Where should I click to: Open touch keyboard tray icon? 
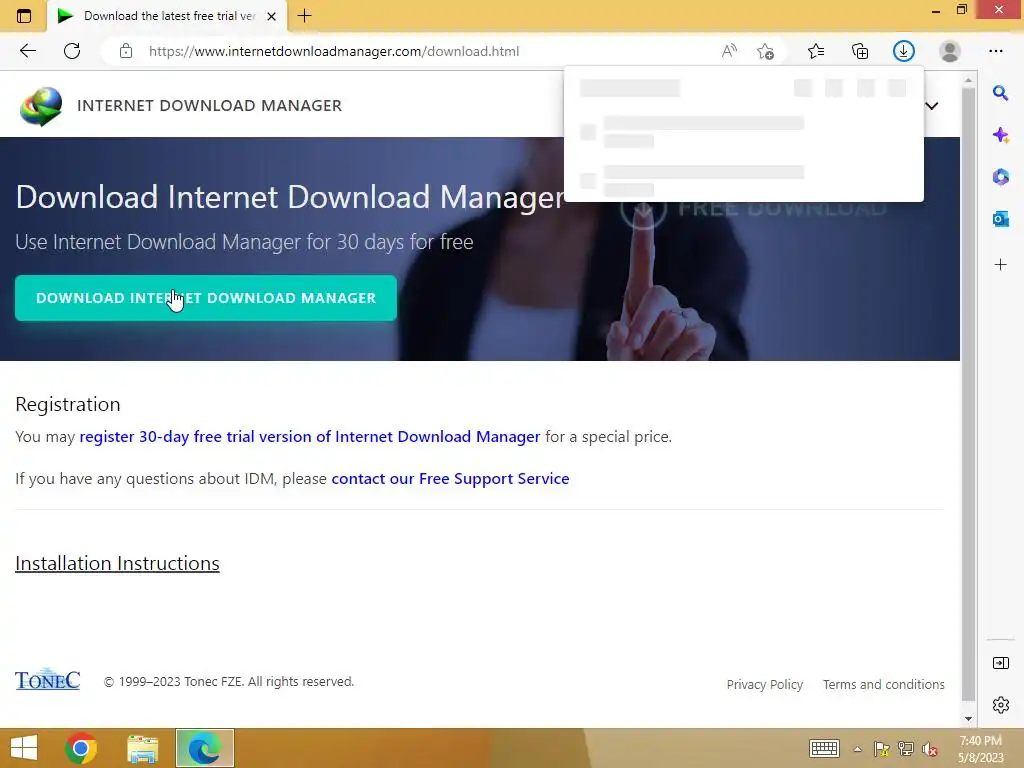[x=824, y=748]
